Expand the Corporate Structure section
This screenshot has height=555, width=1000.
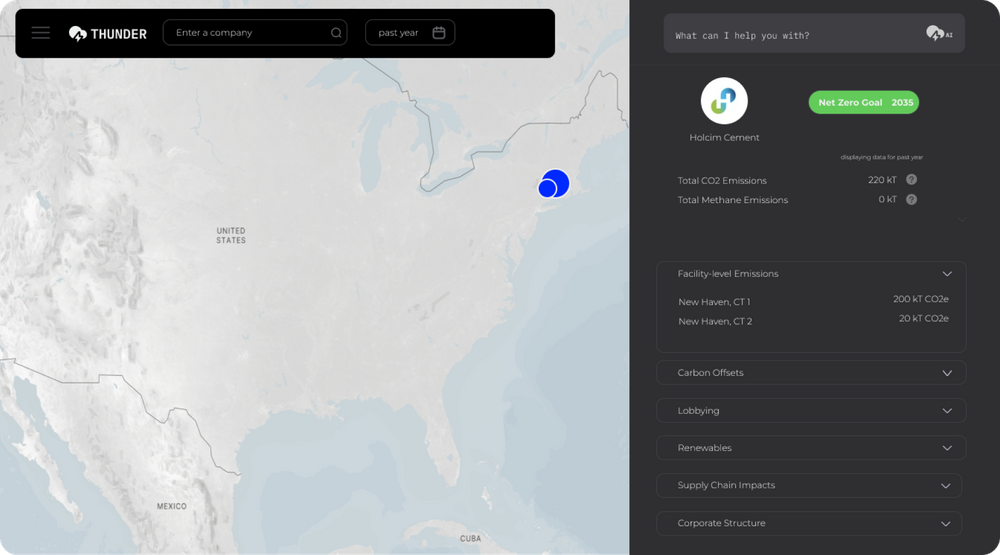944,523
